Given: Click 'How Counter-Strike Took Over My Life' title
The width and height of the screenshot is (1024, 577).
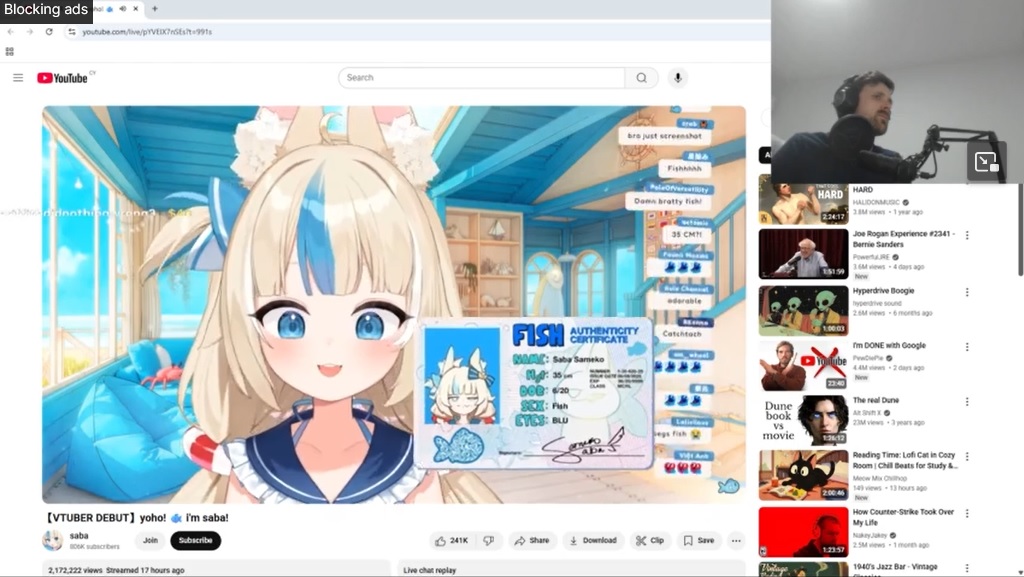Looking at the screenshot, I should (903, 518).
